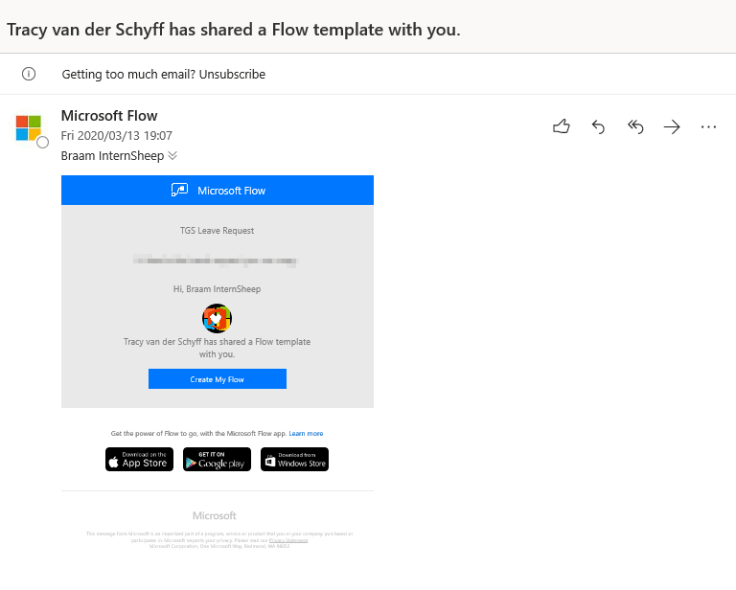Click Tracy van der Schyff's profile picture

[x=217, y=319]
